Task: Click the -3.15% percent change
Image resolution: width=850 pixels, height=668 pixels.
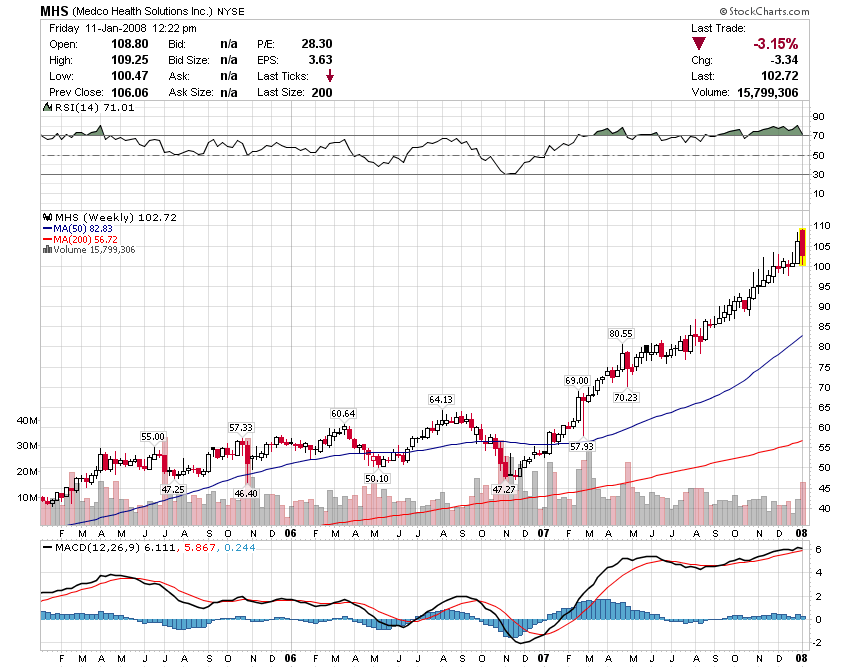Action: point(776,44)
